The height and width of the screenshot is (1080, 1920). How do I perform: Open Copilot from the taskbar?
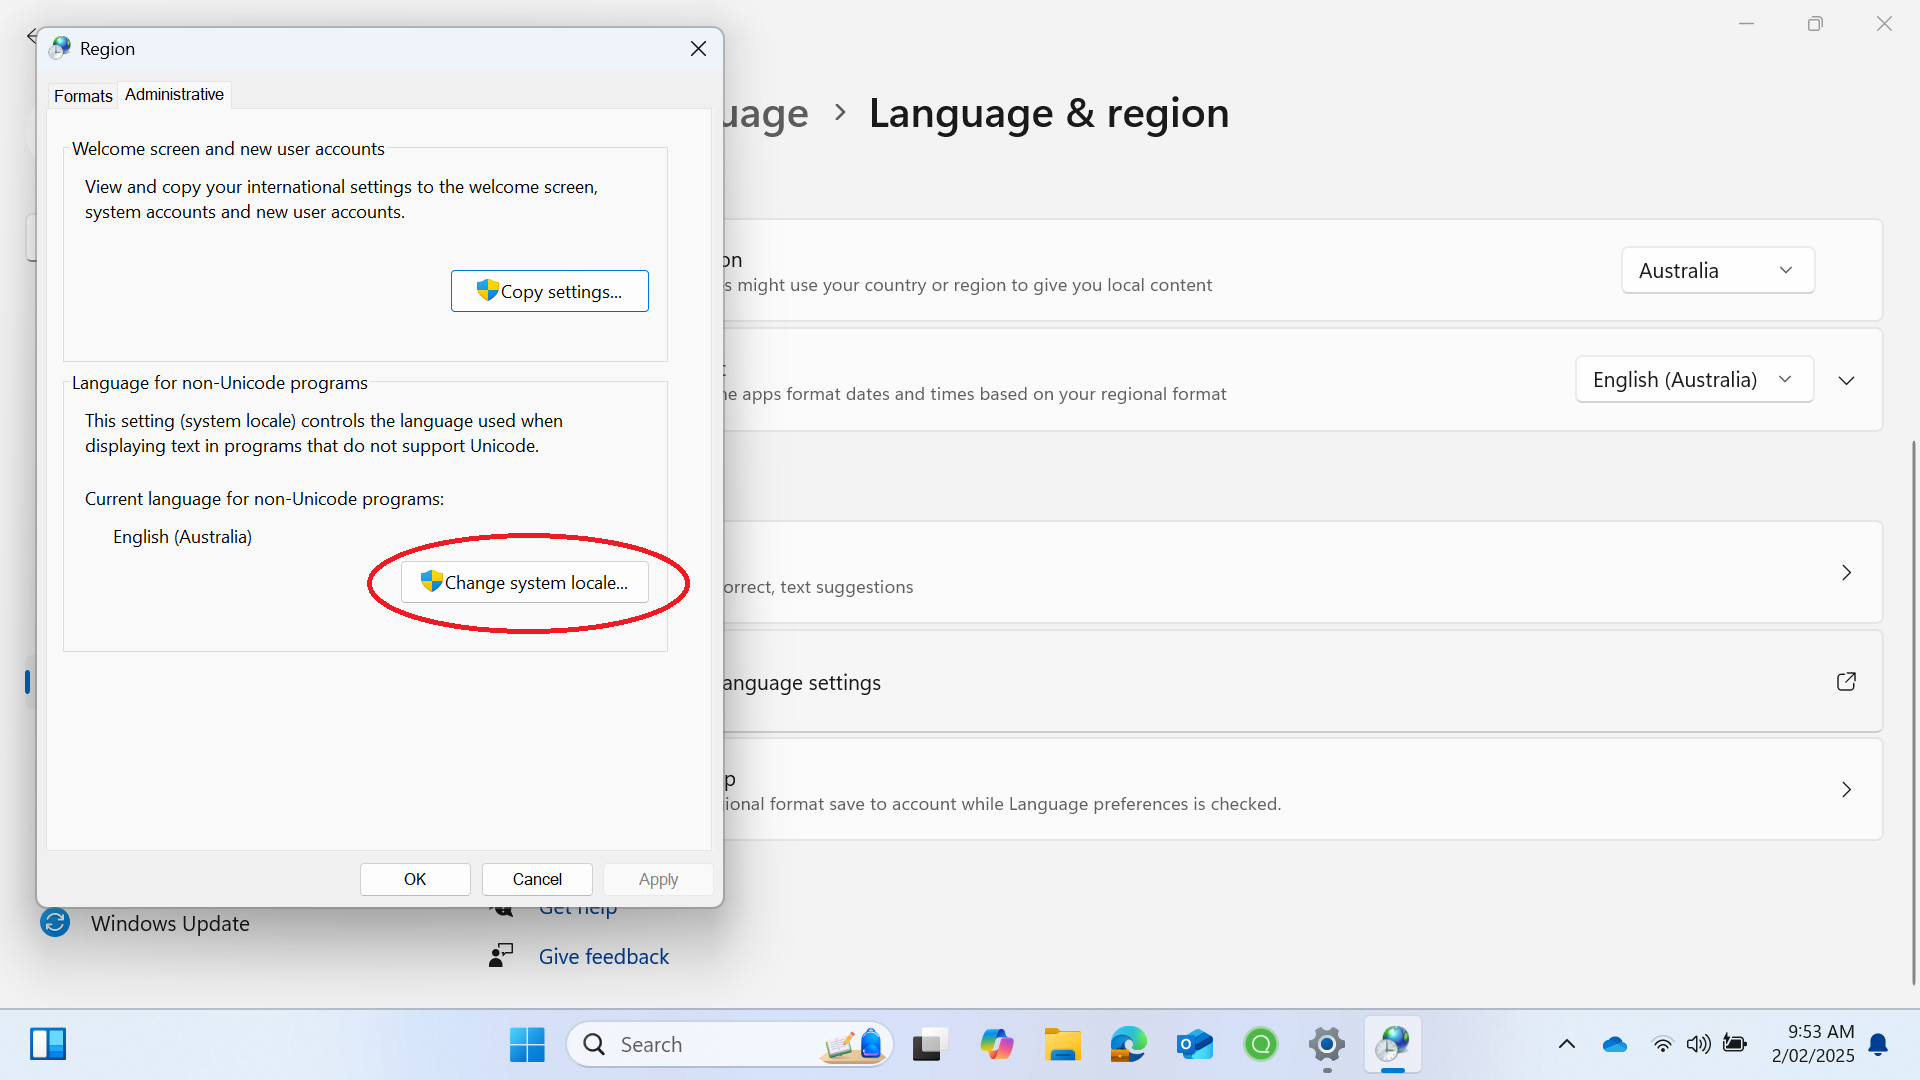tap(996, 1044)
